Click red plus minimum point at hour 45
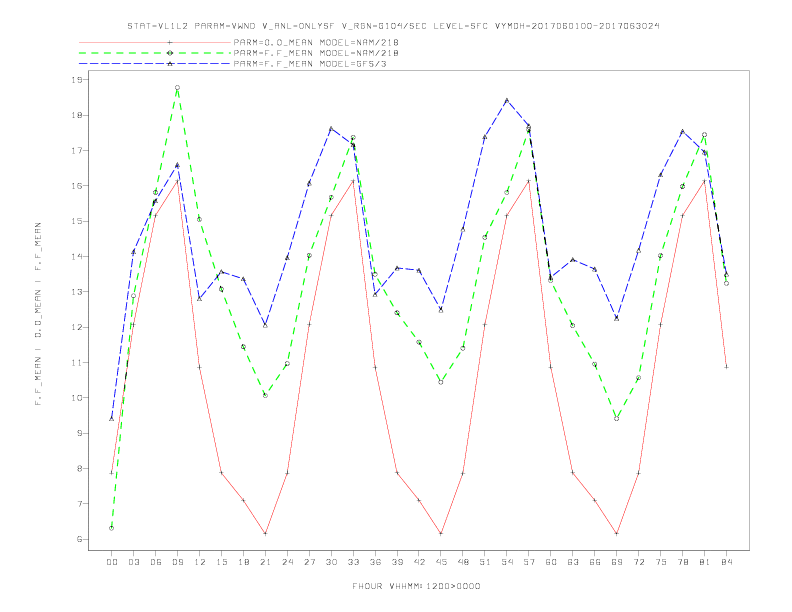Screen dimensions: 792x612 [441, 534]
